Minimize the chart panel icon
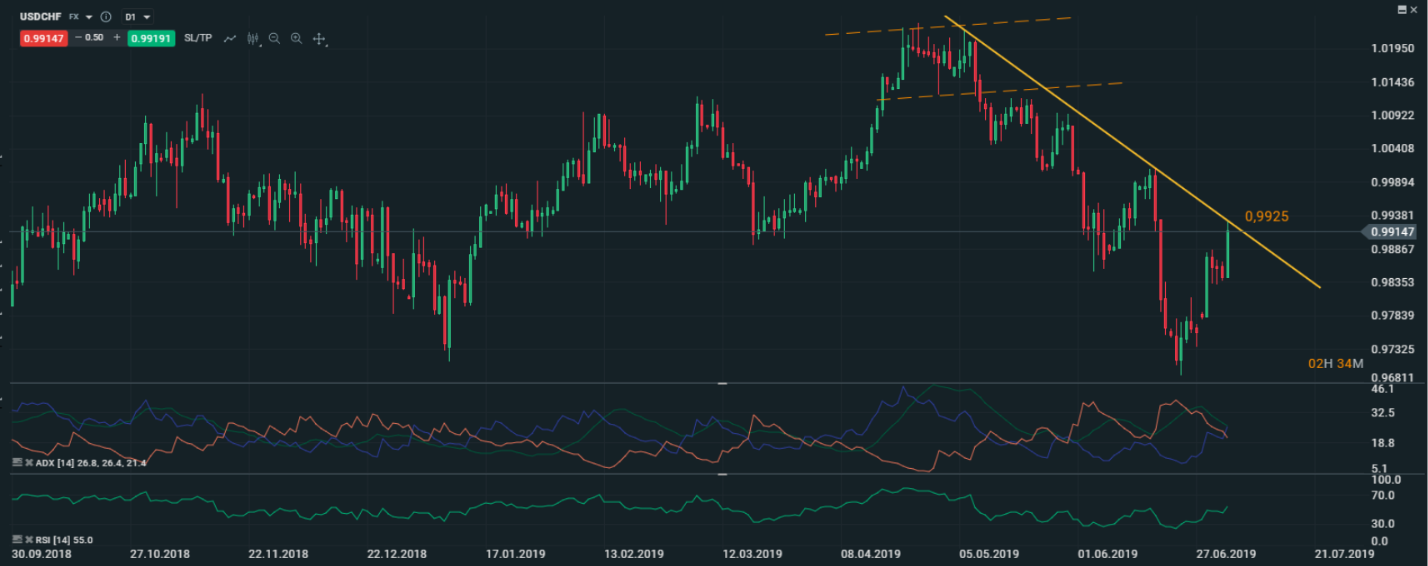This screenshot has height=566, width=1428. pos(1401,8)
